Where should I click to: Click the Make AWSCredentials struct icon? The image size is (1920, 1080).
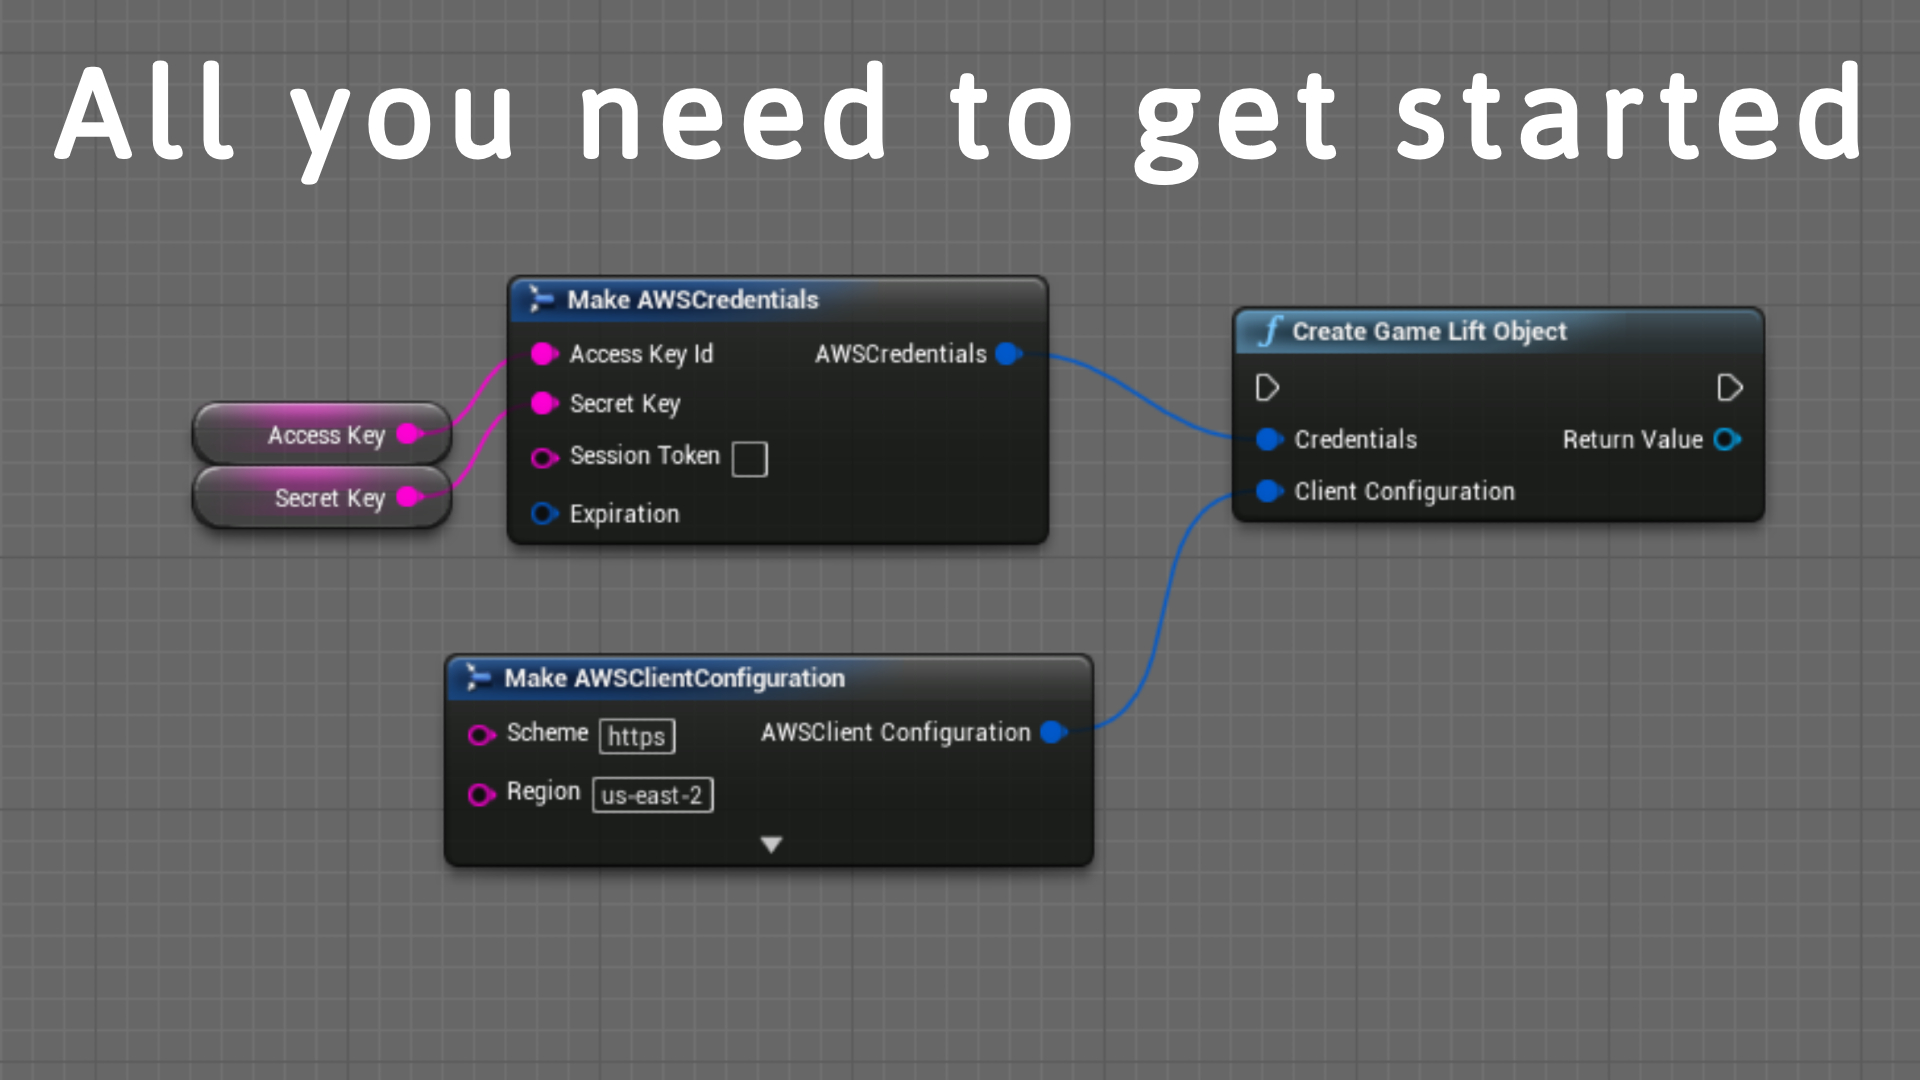[x=541, y=299]
